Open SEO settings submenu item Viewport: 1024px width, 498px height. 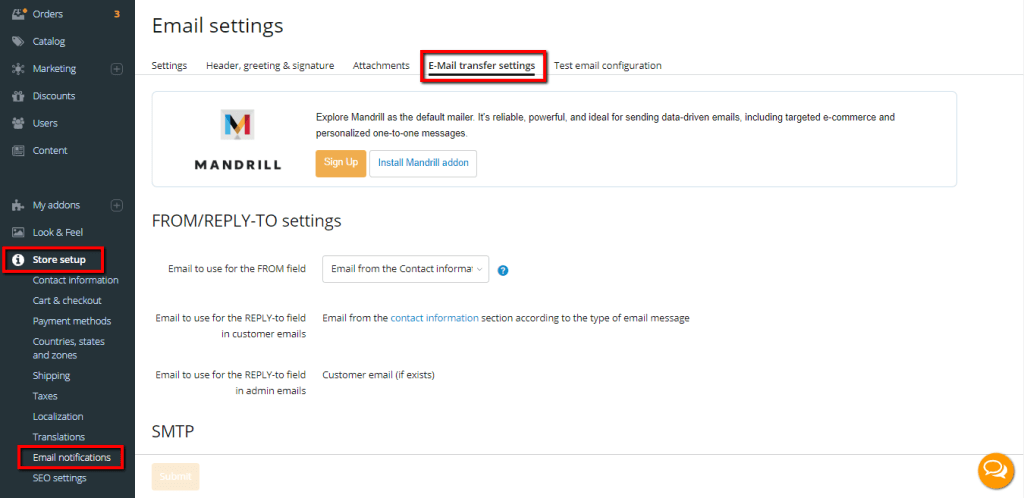[59, 478]
